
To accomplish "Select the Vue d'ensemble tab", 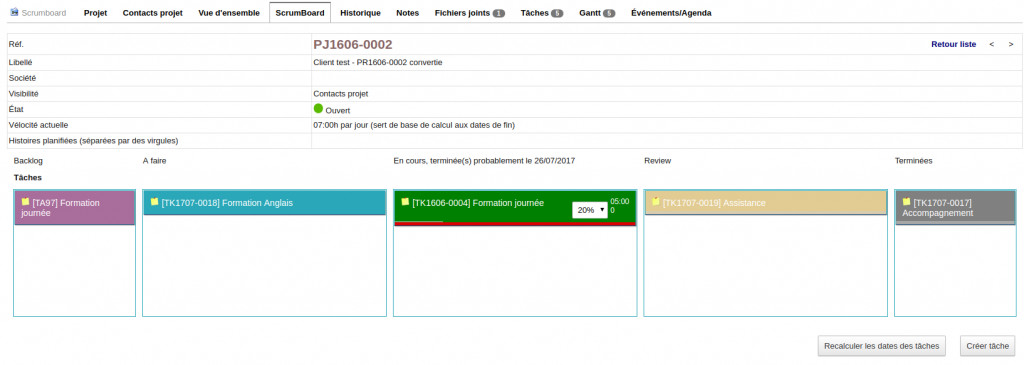I will pyautogui.click(x=229, y=13).
